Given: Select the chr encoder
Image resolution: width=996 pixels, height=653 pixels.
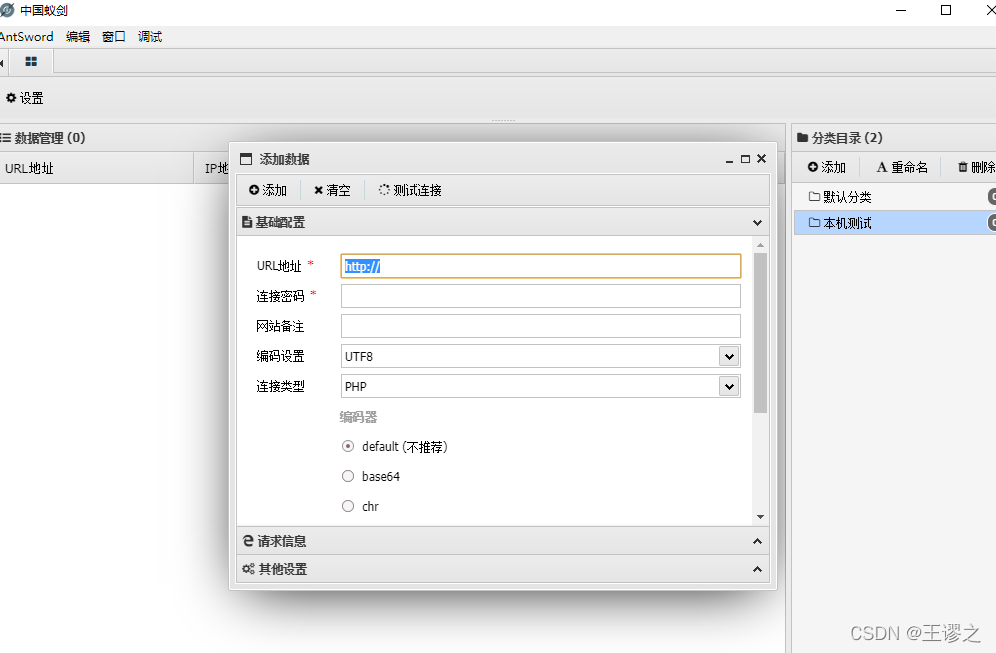Looking at the screenshot, I should (348, 506).
